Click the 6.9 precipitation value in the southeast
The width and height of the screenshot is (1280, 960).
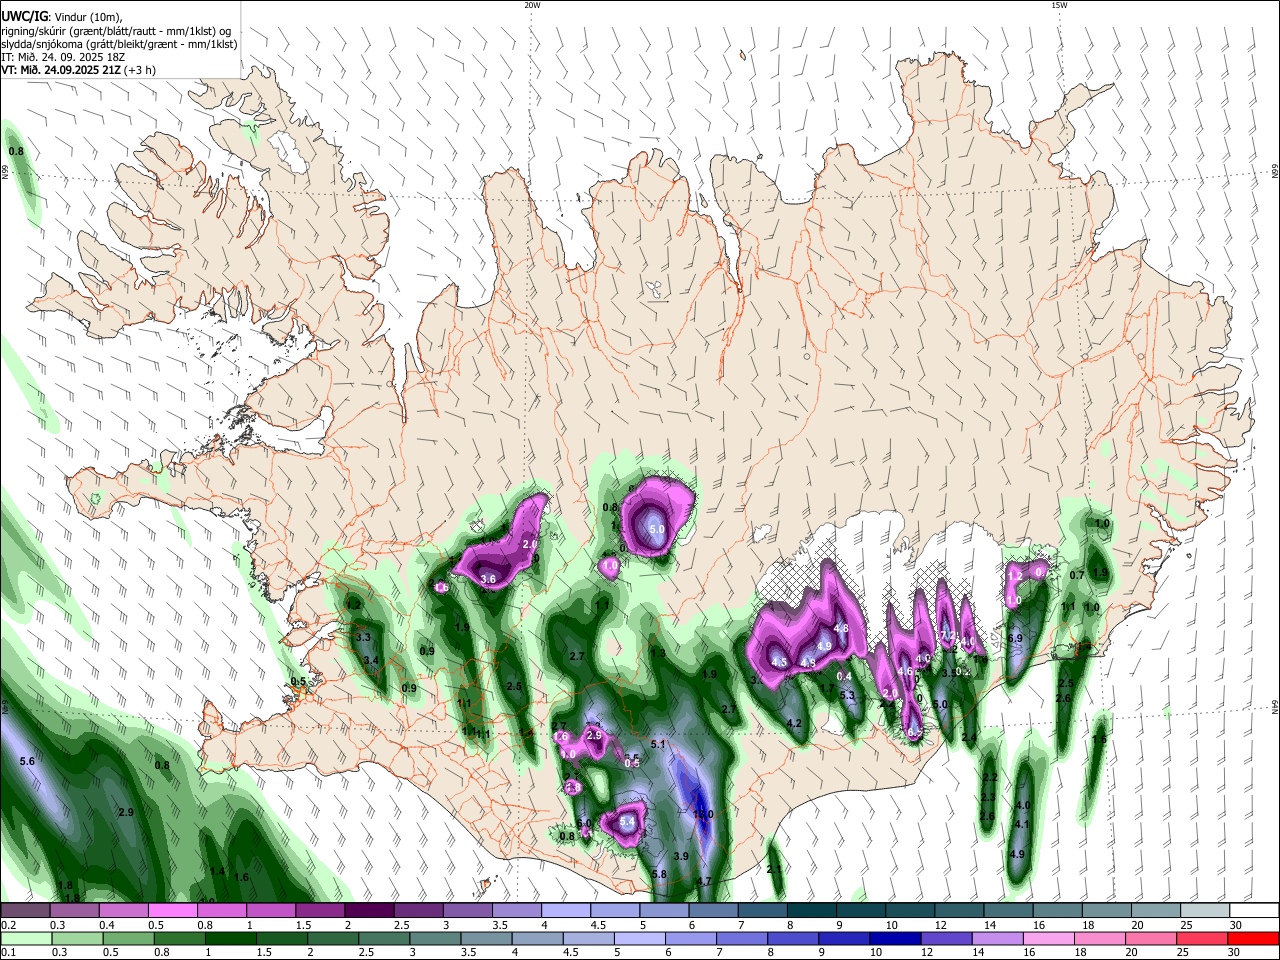(x=1015, y=638)
